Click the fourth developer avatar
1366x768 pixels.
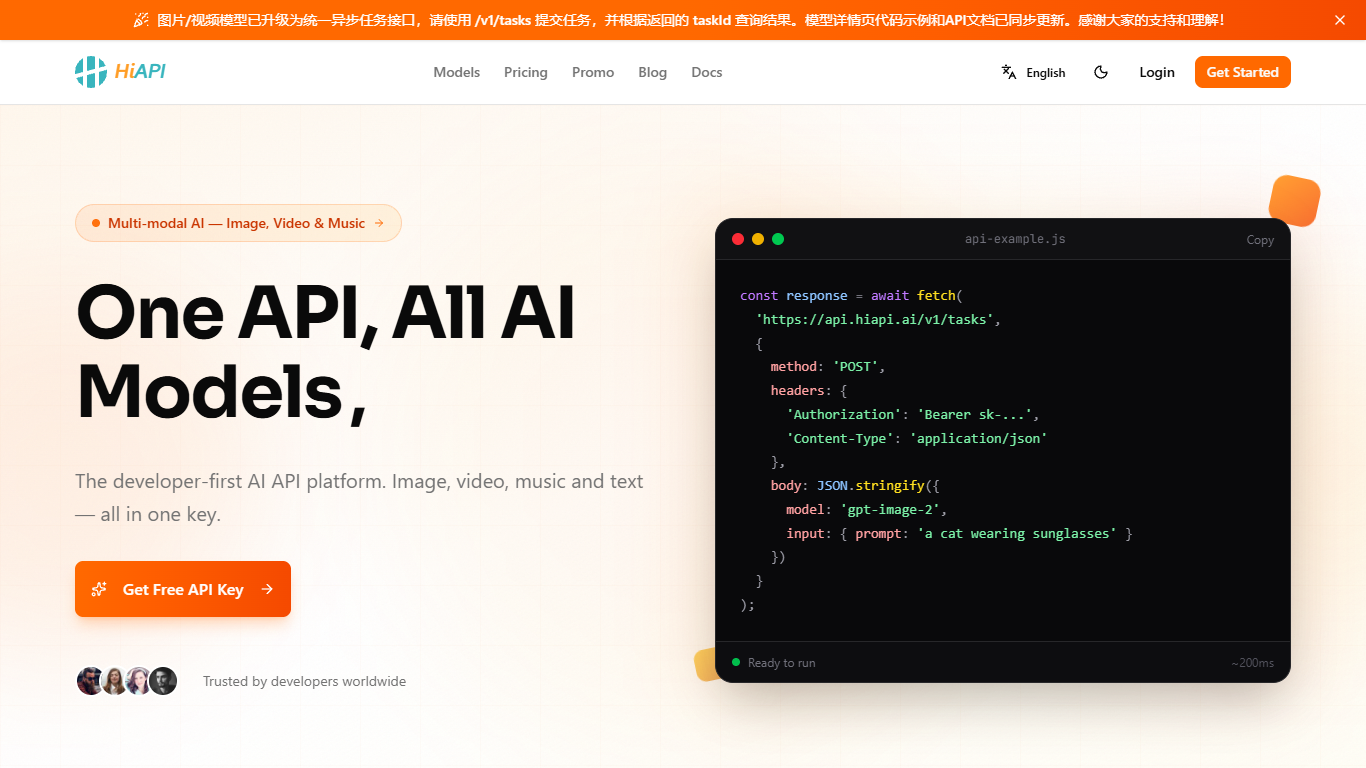point(163,681)
